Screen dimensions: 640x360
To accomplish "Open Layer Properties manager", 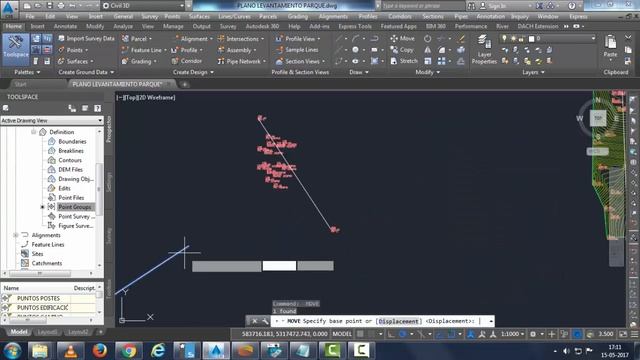I will point(484,49).
